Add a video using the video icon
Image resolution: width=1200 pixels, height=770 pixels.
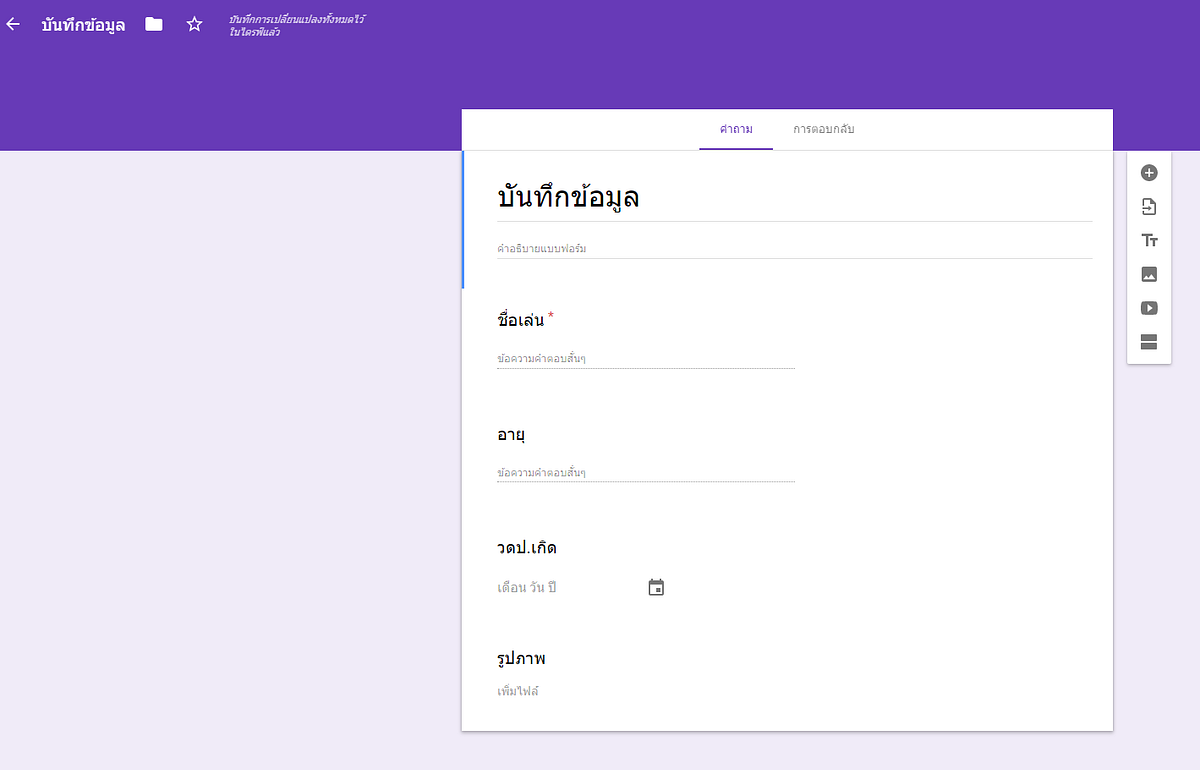[1148, 308]
